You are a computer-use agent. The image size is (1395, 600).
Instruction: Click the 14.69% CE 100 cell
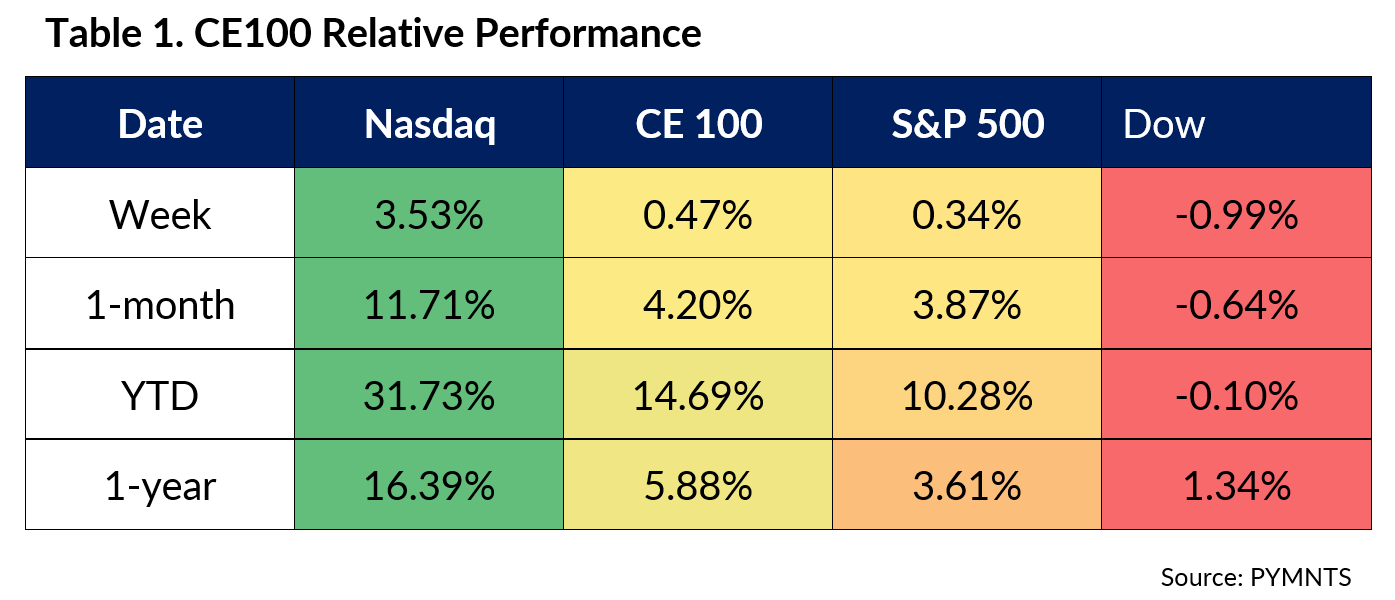pos(698,395)
